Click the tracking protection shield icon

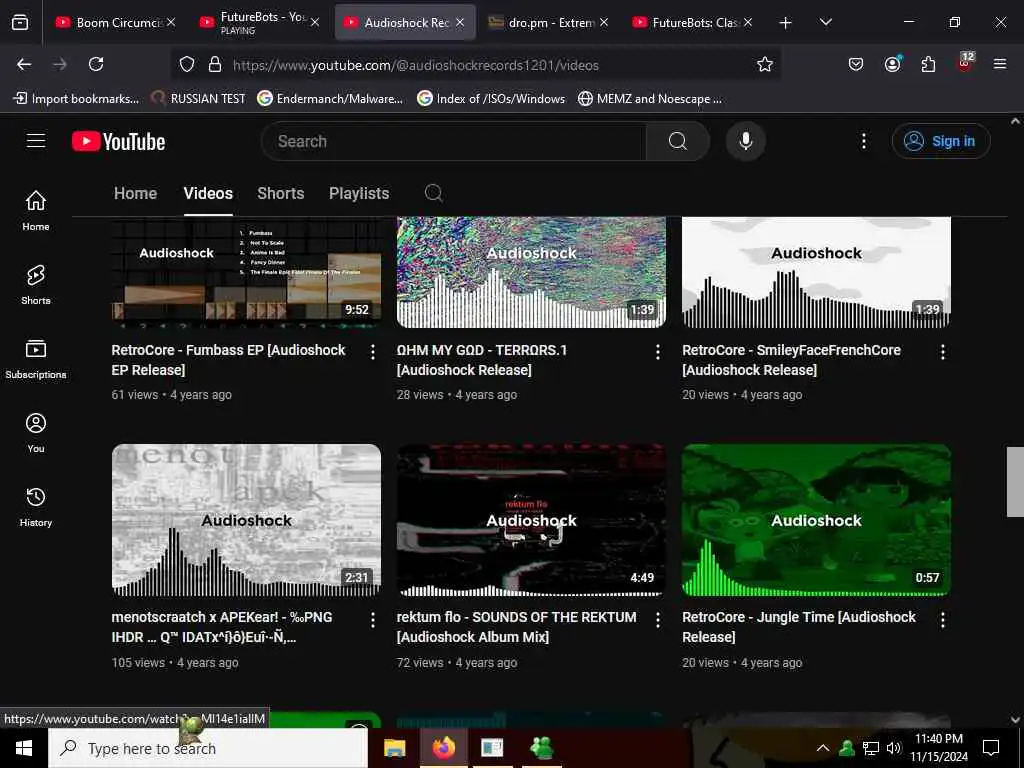point(187,64)
